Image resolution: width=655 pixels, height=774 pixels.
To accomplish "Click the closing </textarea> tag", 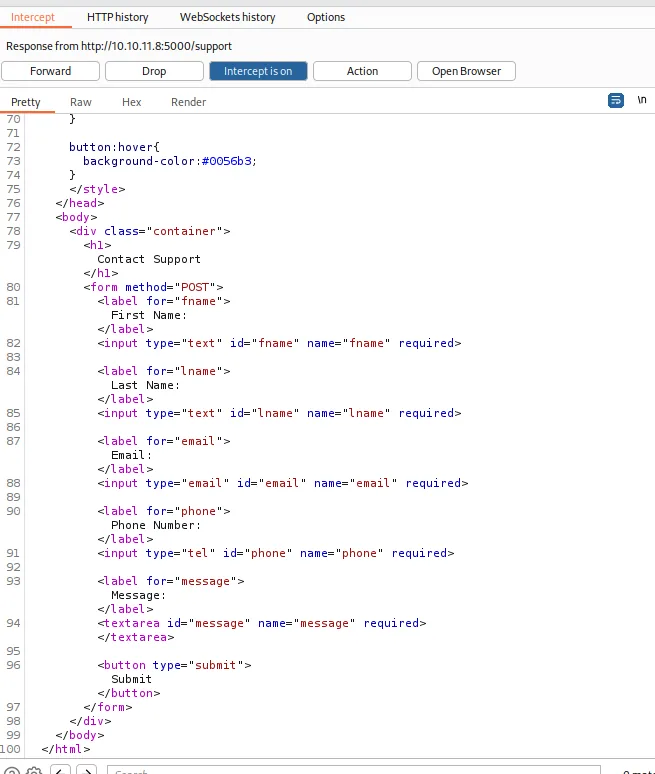I will 136,637.
